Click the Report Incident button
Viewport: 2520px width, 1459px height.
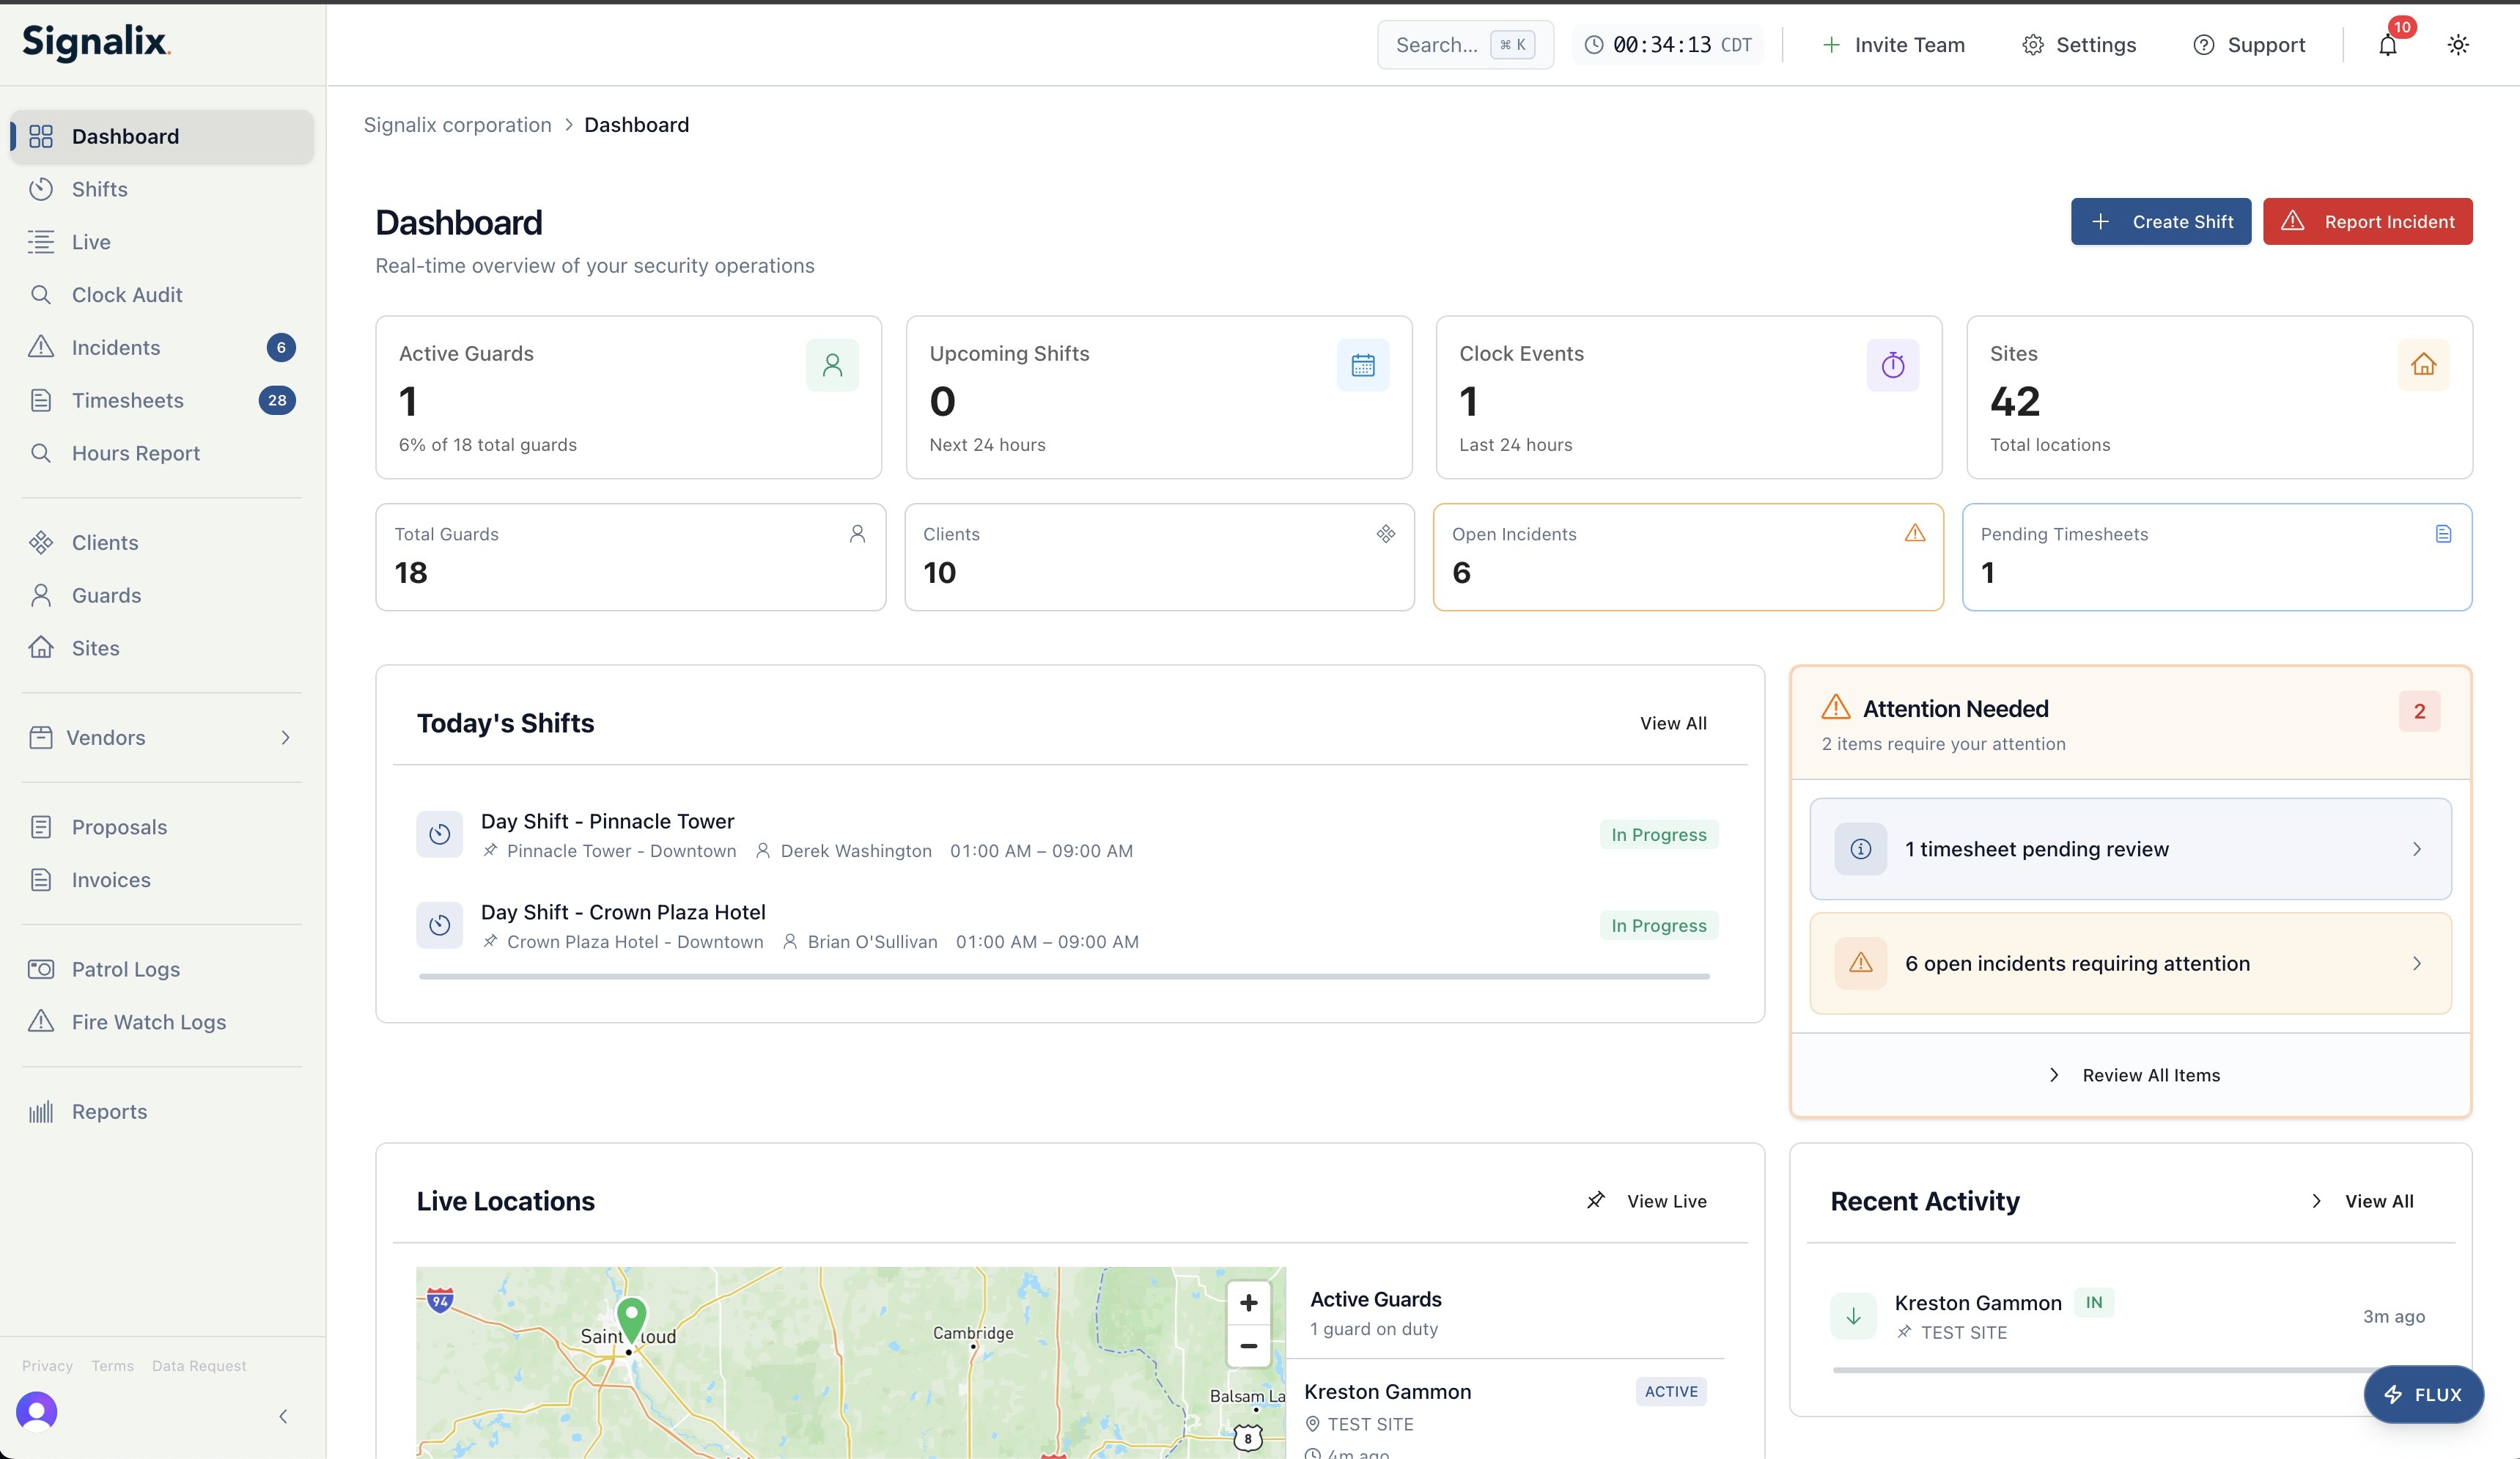click(x=2367, y=222)
